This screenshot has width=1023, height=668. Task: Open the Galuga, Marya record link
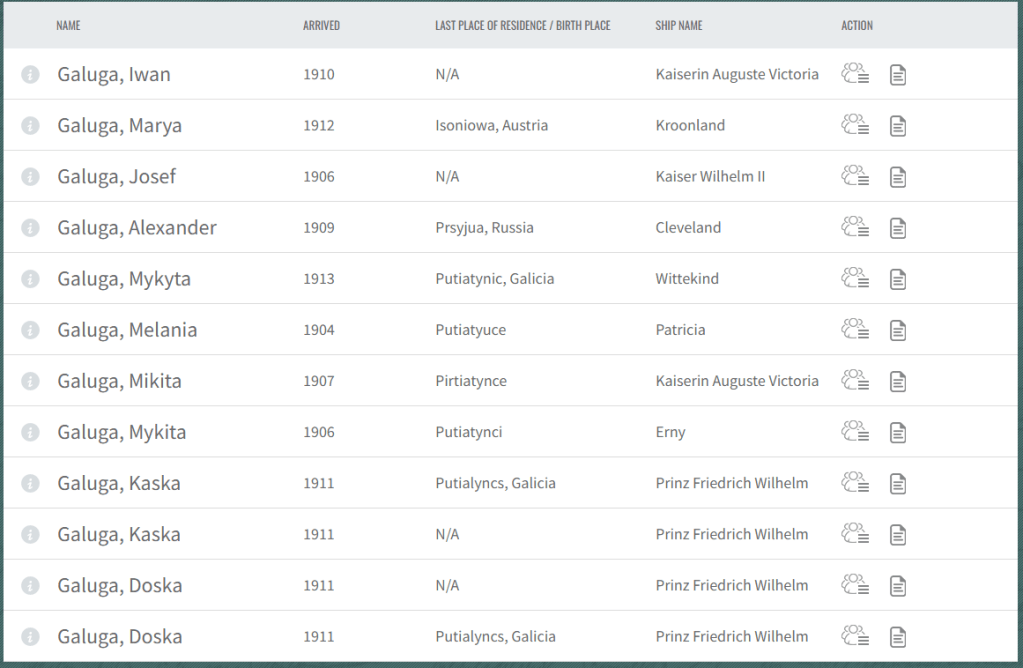coord(119,126)
